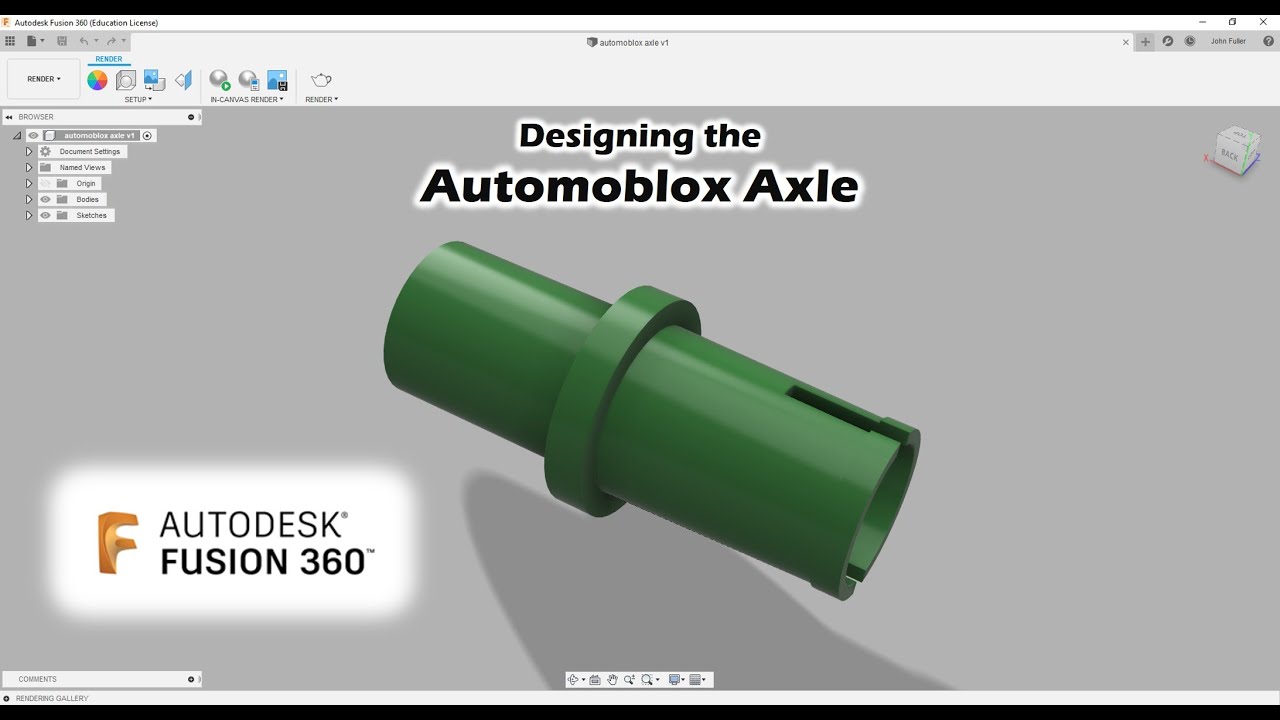Select the Origin folder label

coord(86,184)
